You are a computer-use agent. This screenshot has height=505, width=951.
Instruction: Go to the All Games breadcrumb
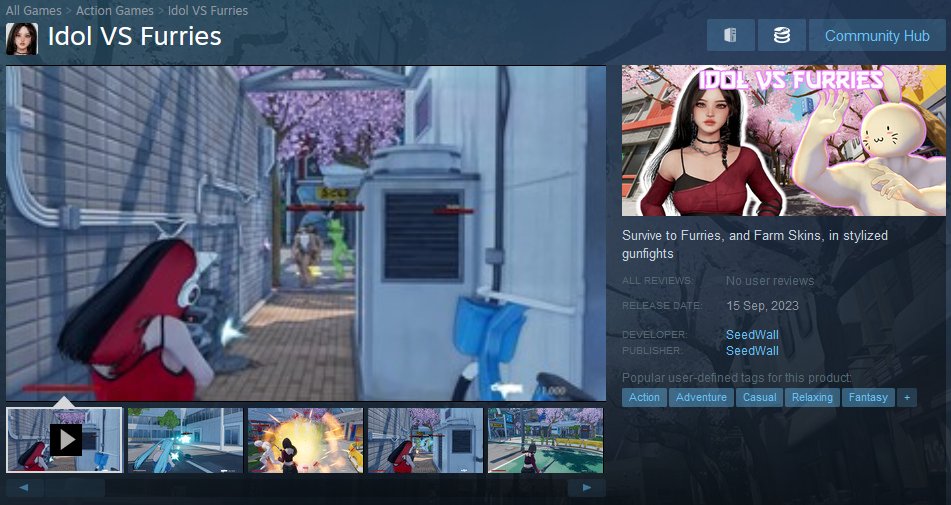click(33, 11)
